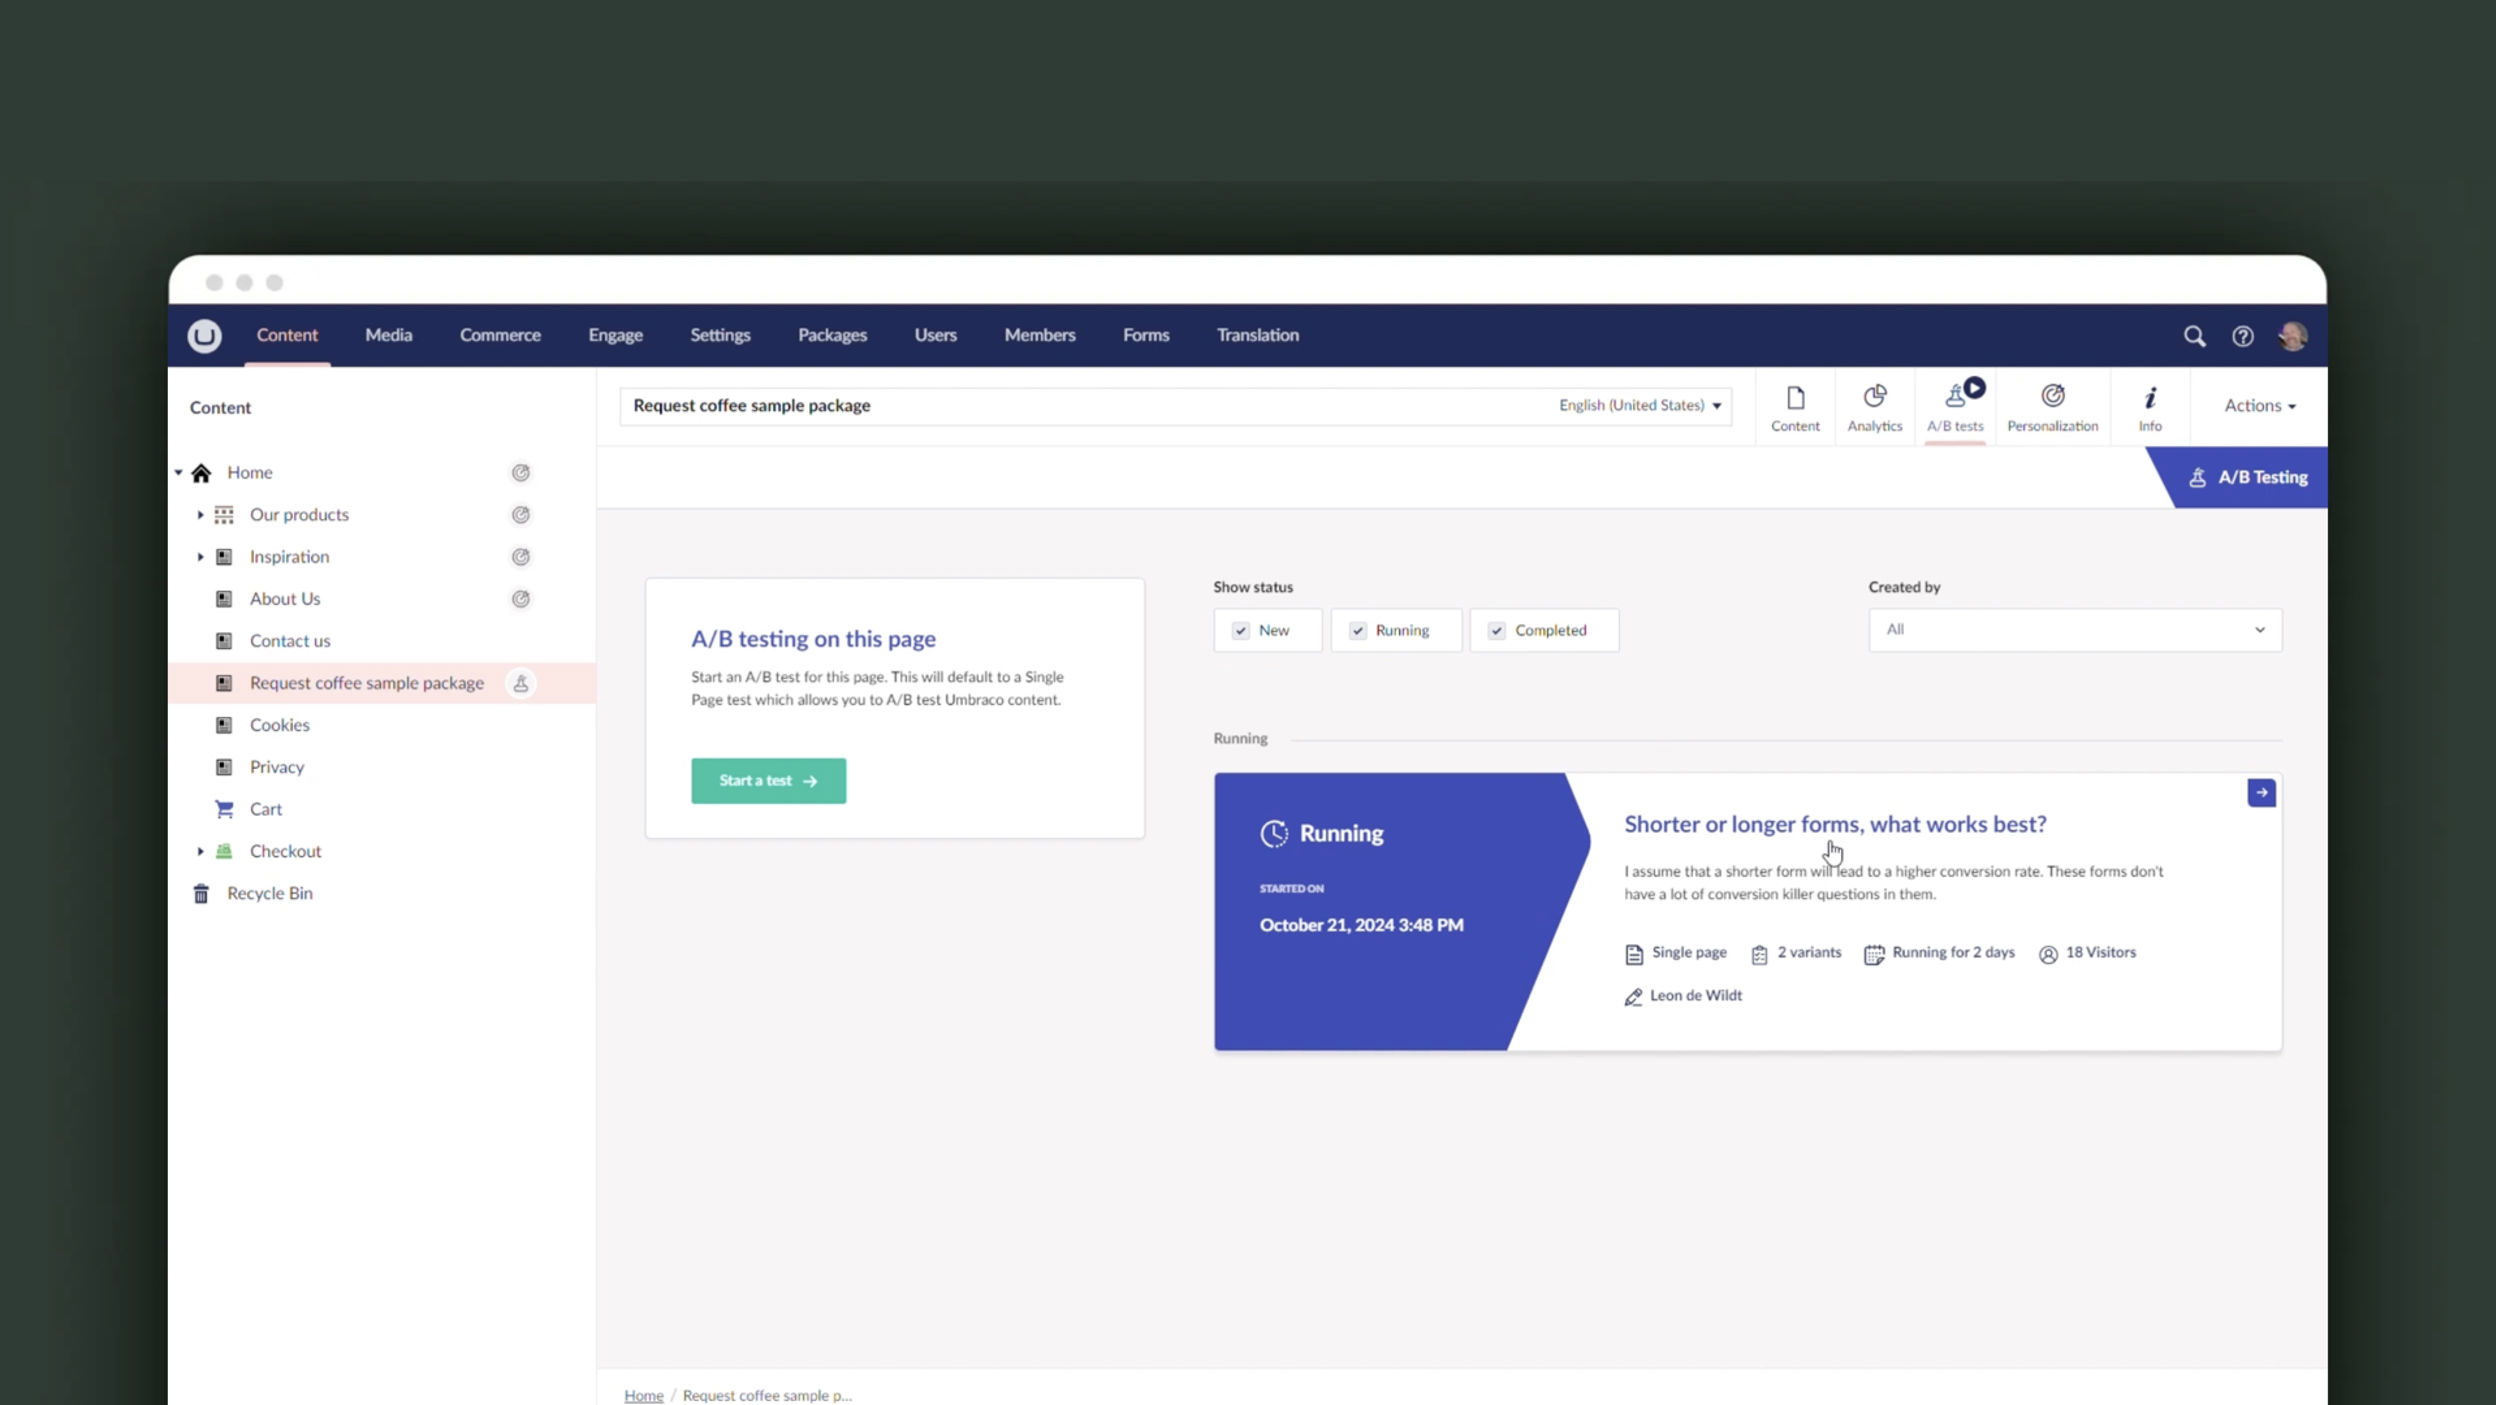This screenshot has height=1405, width=2496.
Task: Open the help question mark icon
Action: (x=2242, y=336)
